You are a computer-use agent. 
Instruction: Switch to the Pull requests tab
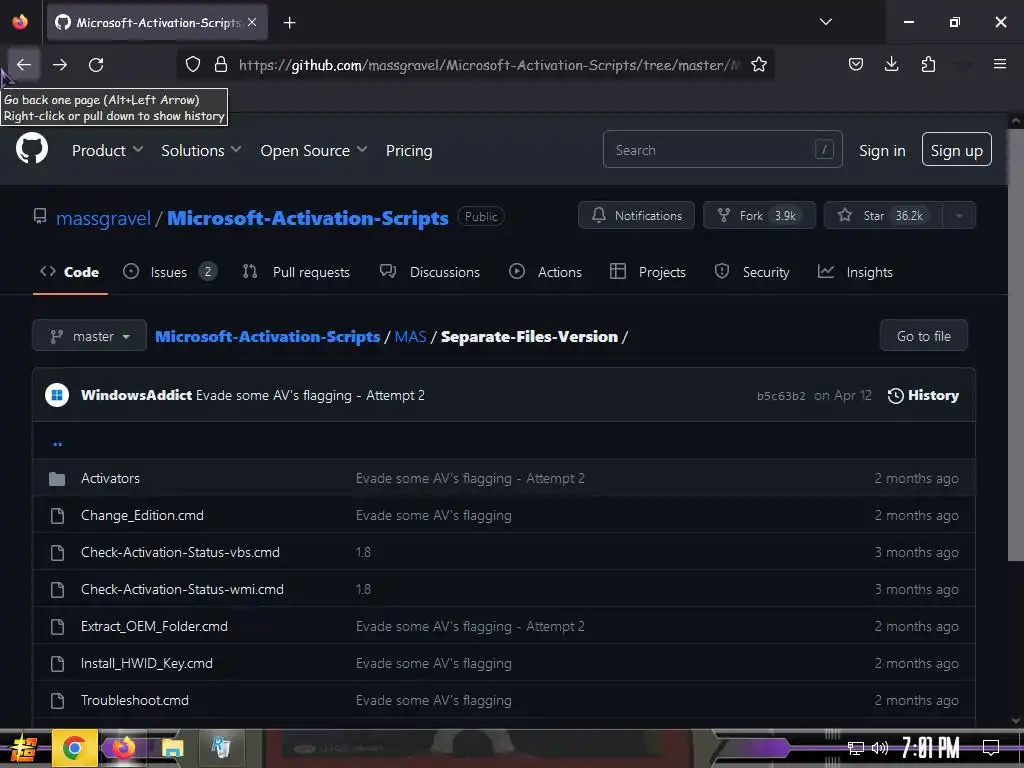pos(296,272)
